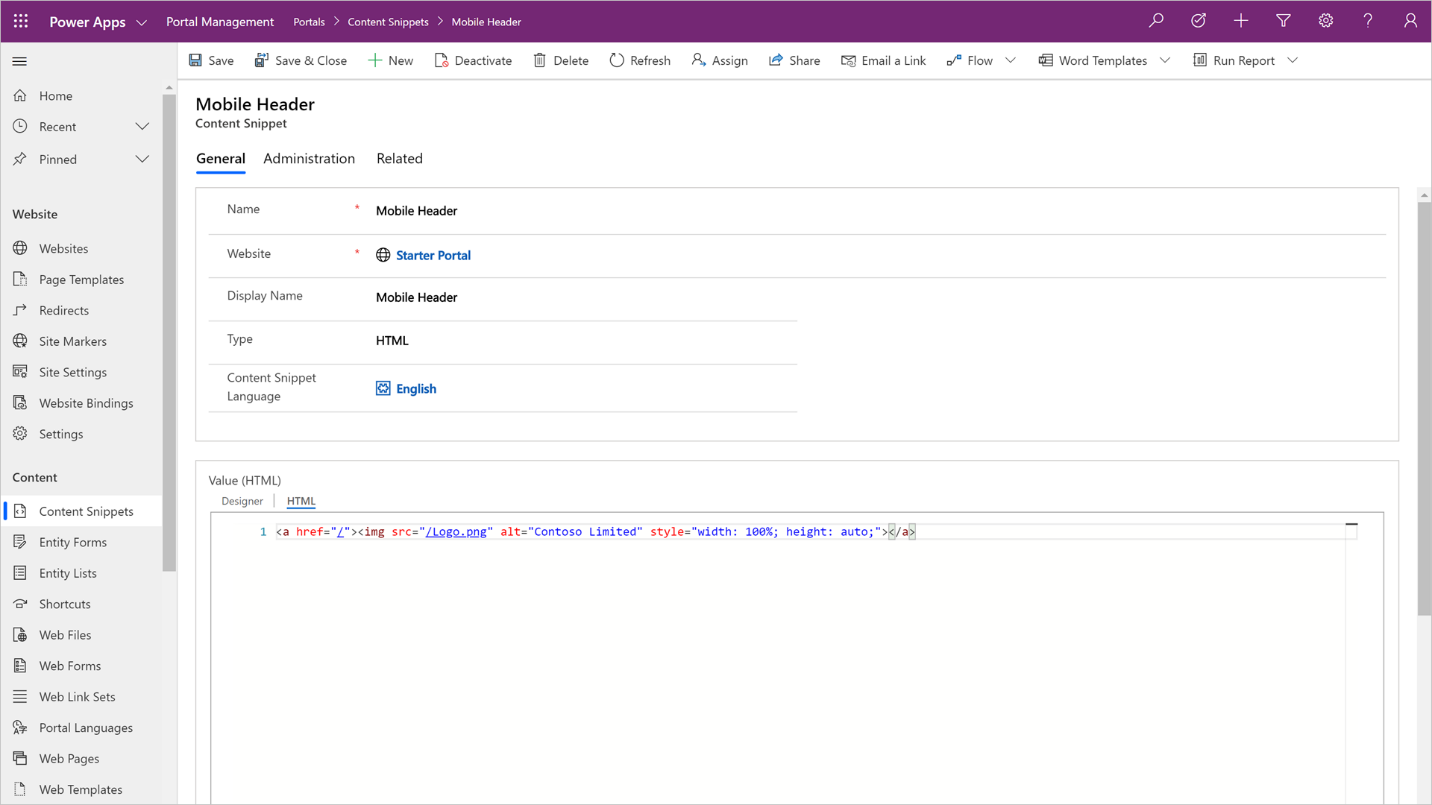The image size is (1432, 805).
Task: Open the user account profile icon
Action: pos(1410,21)
